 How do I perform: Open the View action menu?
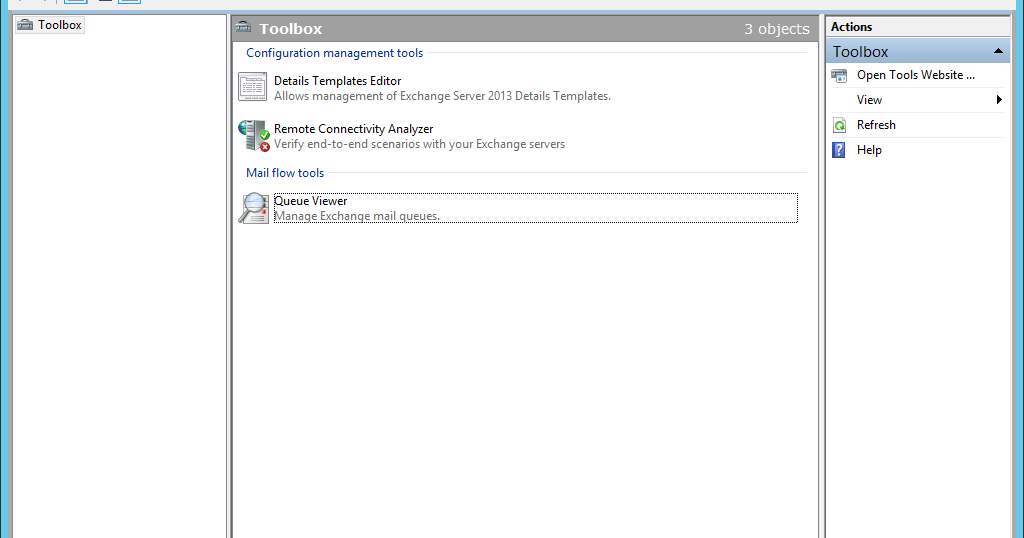point(869,100)
